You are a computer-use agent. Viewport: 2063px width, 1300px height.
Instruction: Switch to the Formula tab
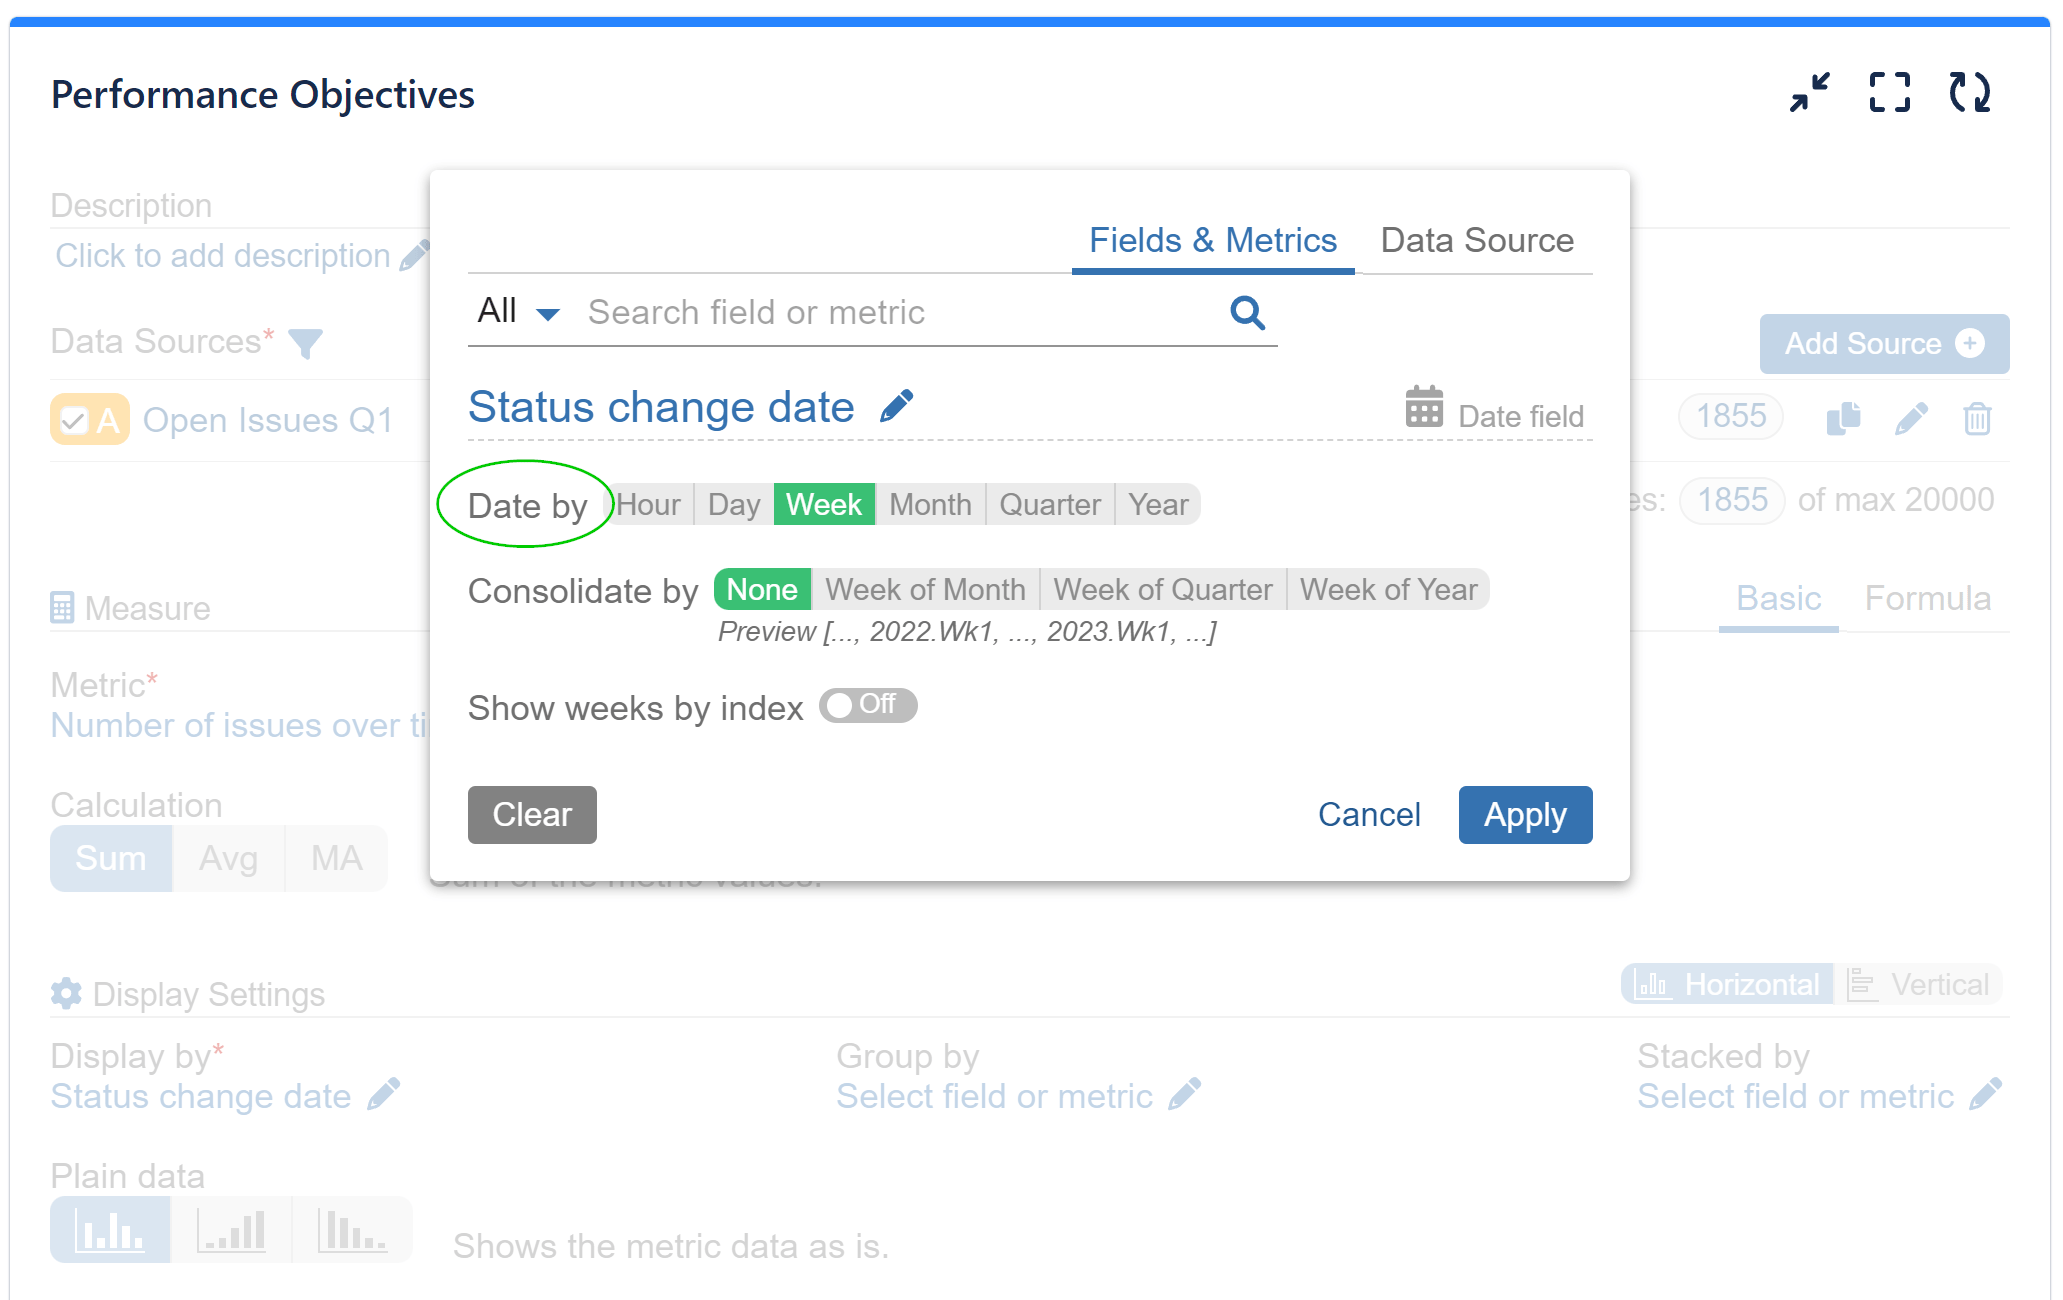pos(1928,598)
